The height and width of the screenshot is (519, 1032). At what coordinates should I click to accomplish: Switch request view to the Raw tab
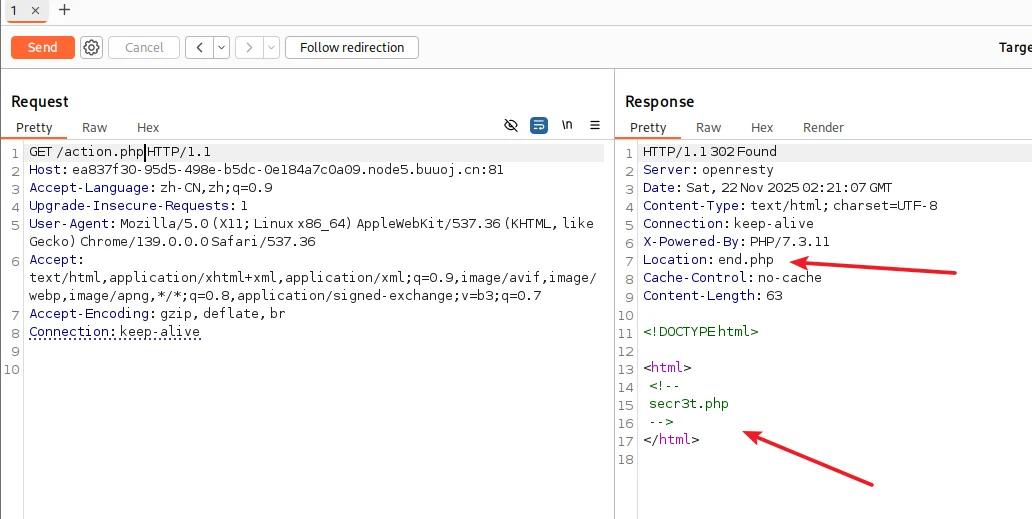[95, 127]
